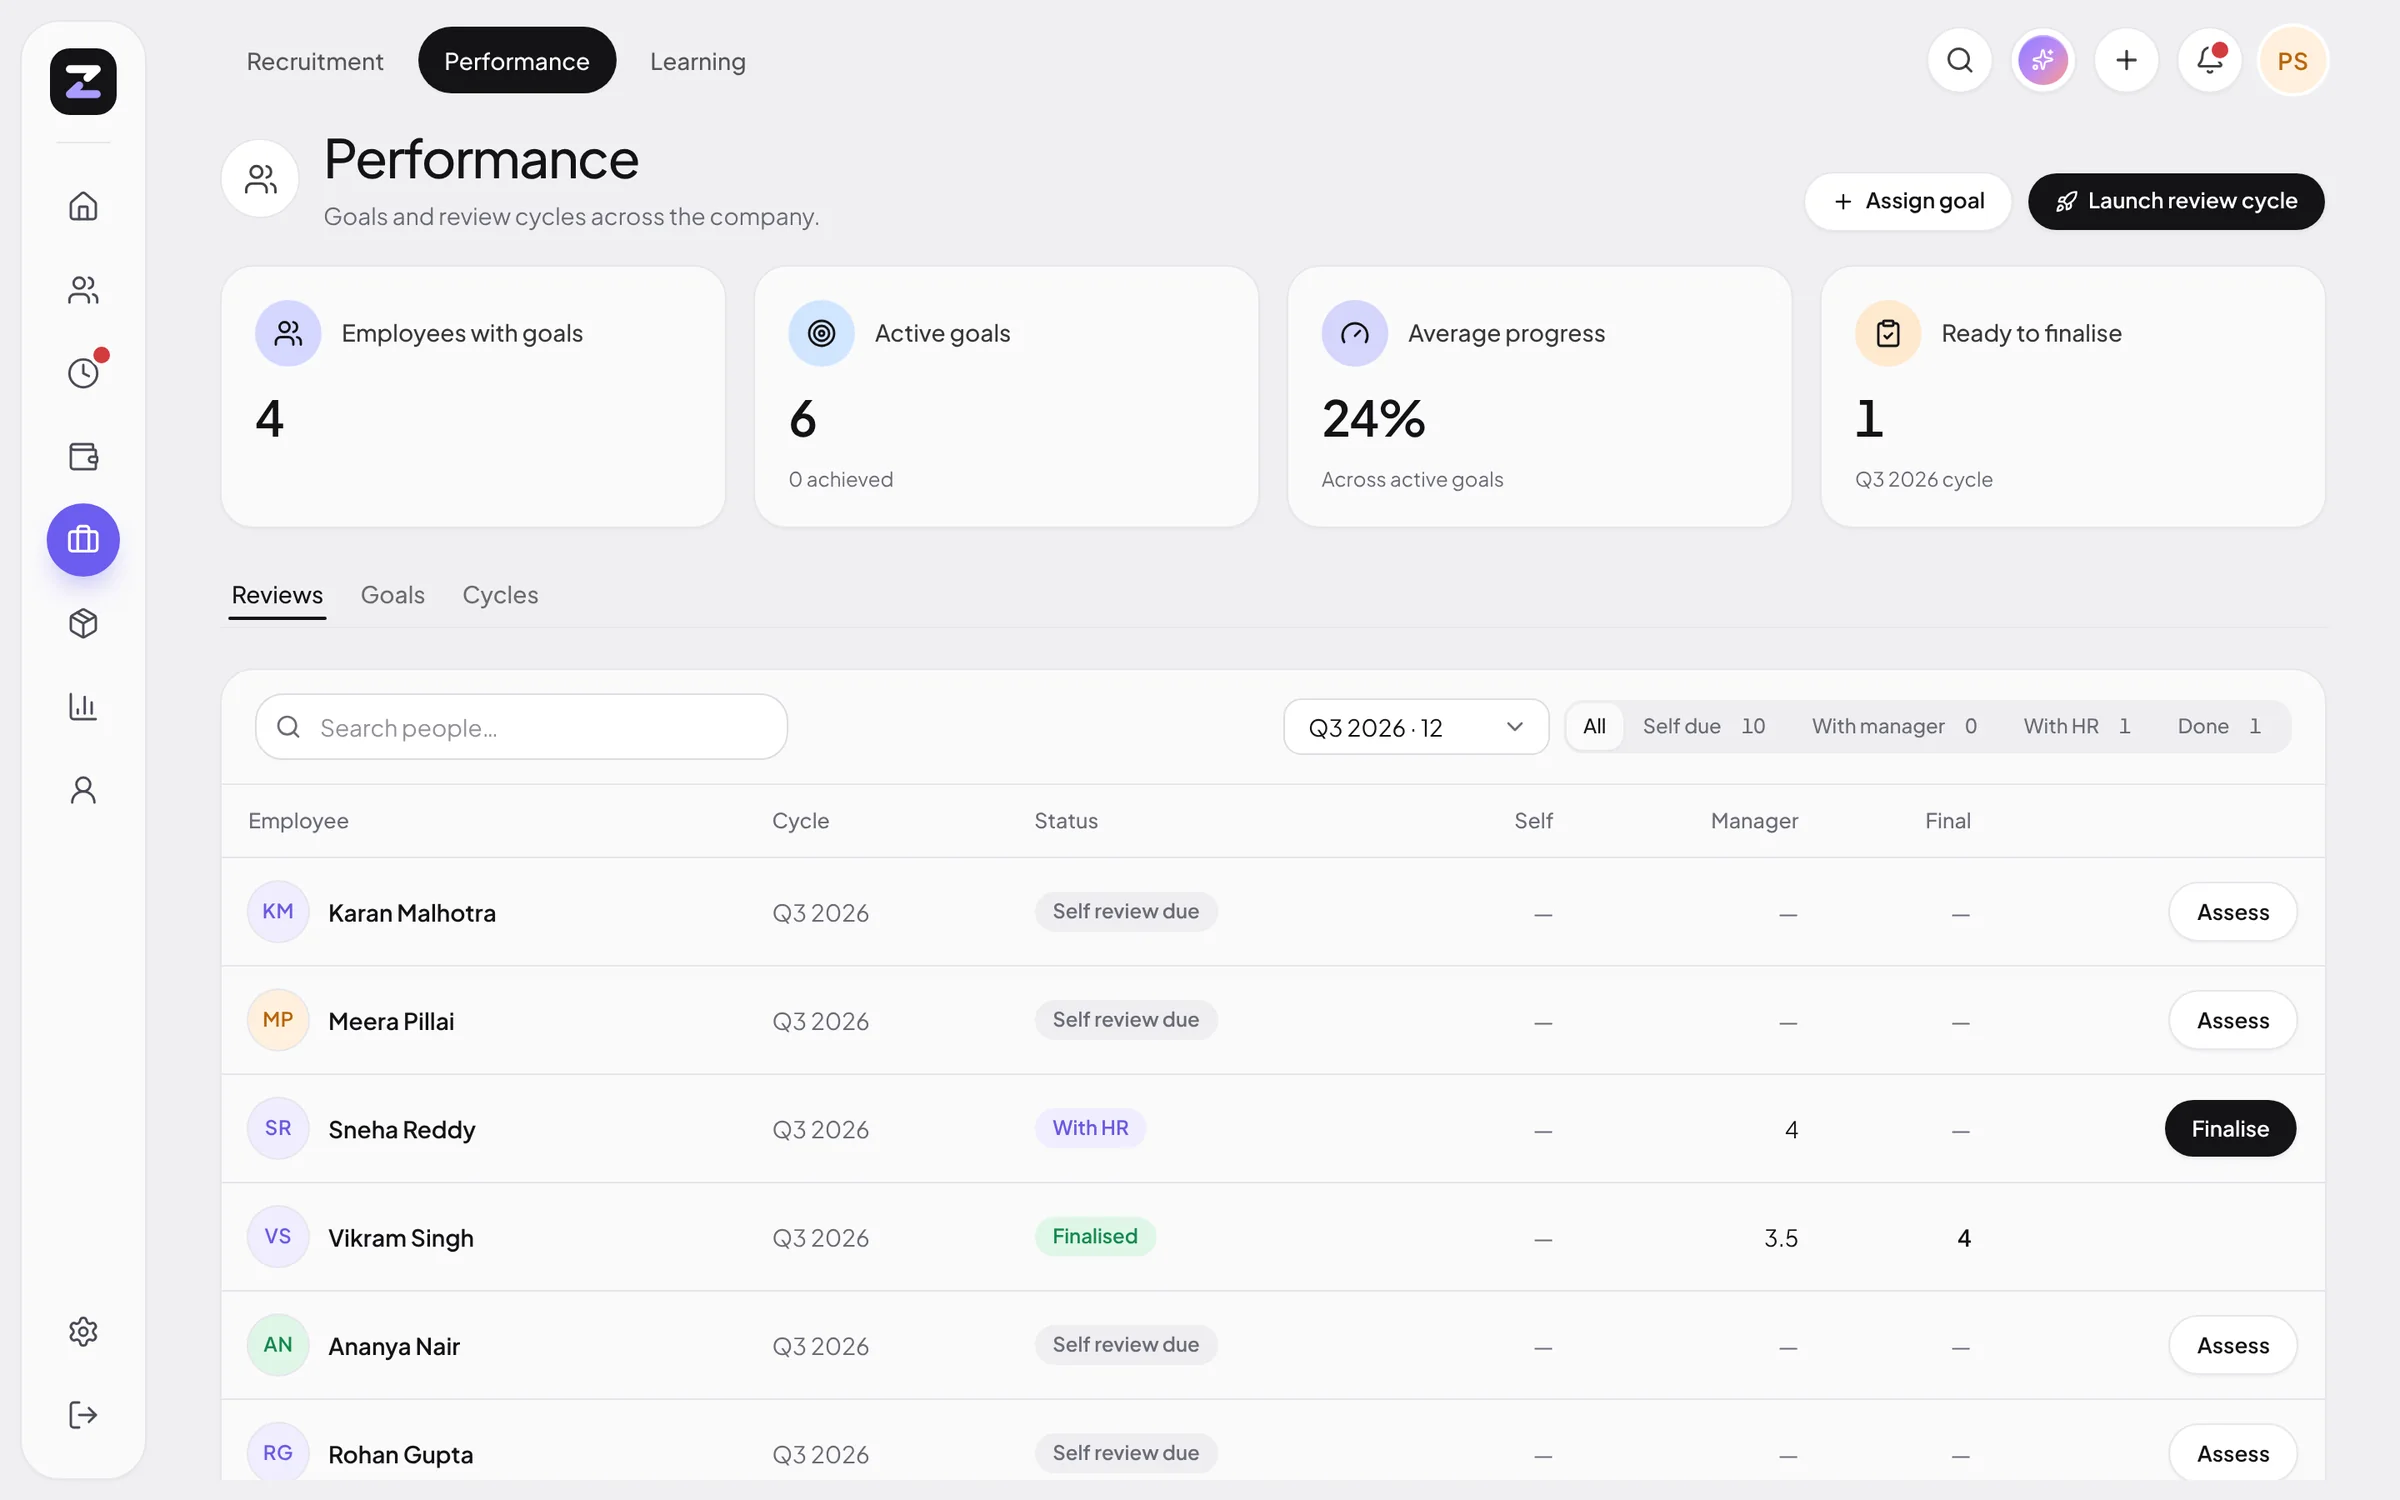The width and height of the screenshot is (2400, 1500).
Task: Select the highlighted briefcase icon in sidebar
Action: pyautogui.click(x=83, y=540)
